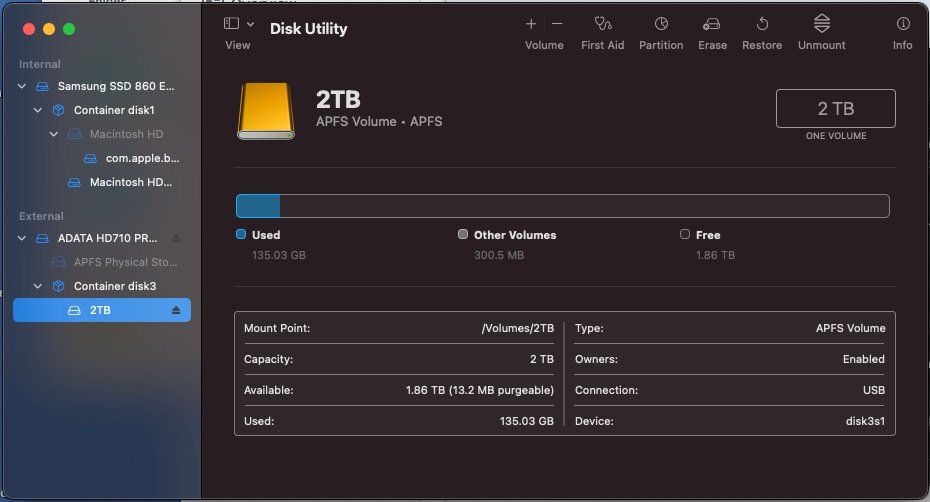930x502 pixels.
Task: Click the Free legend swatch
Action: point(684,234)
